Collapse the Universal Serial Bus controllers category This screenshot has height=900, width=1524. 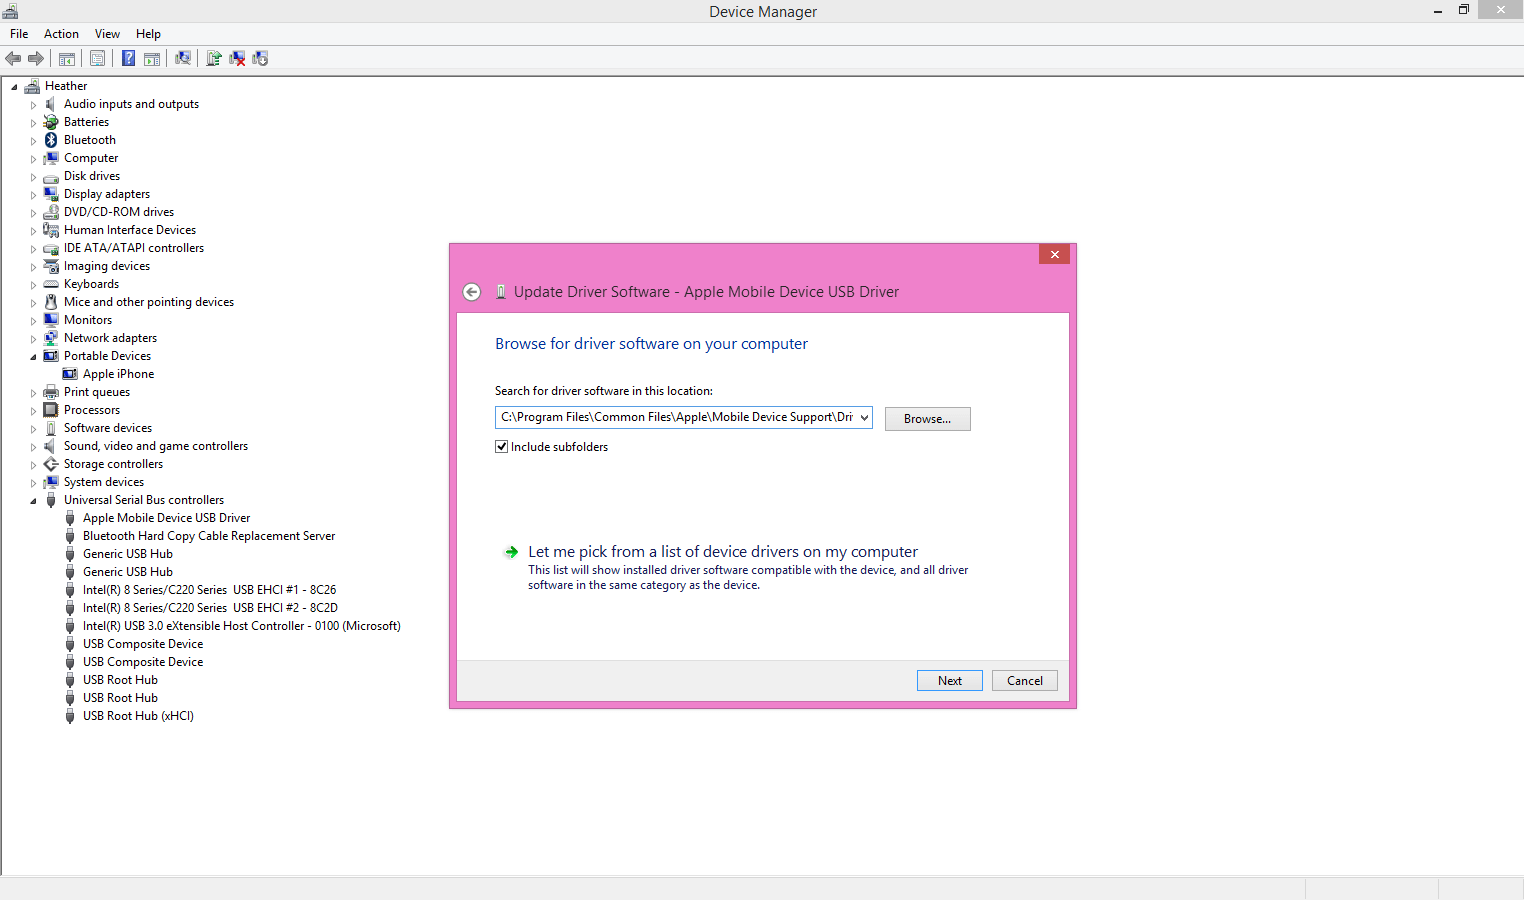(33, 501)
